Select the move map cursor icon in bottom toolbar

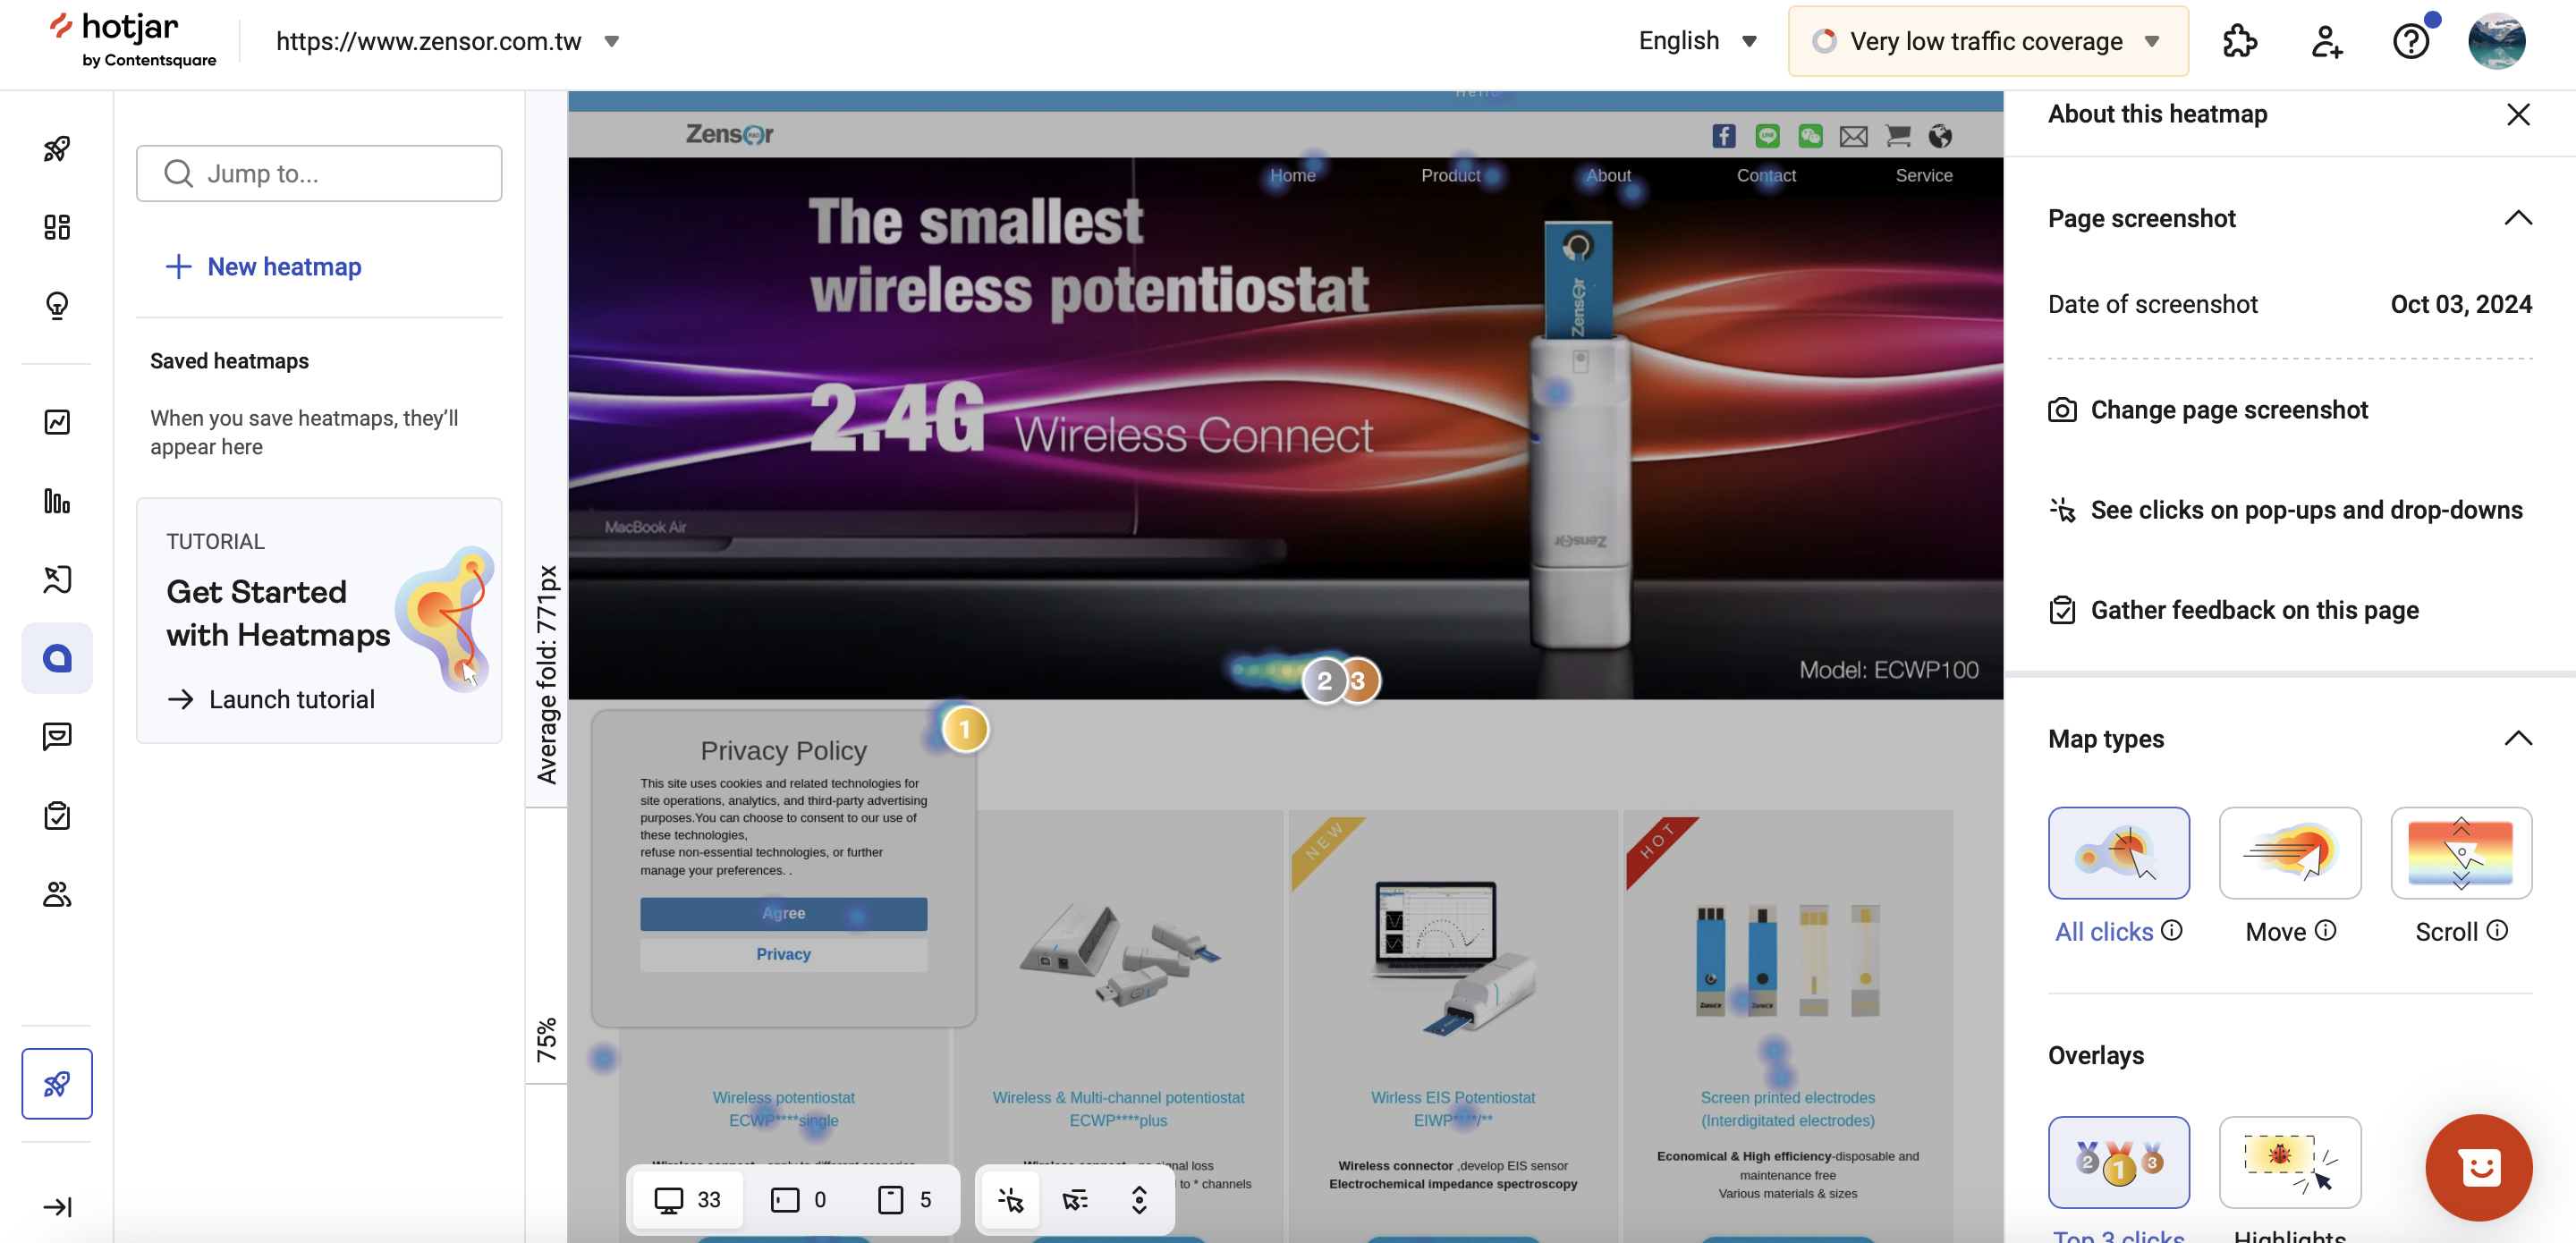pyautogui.click(x=1075, y=1199)
